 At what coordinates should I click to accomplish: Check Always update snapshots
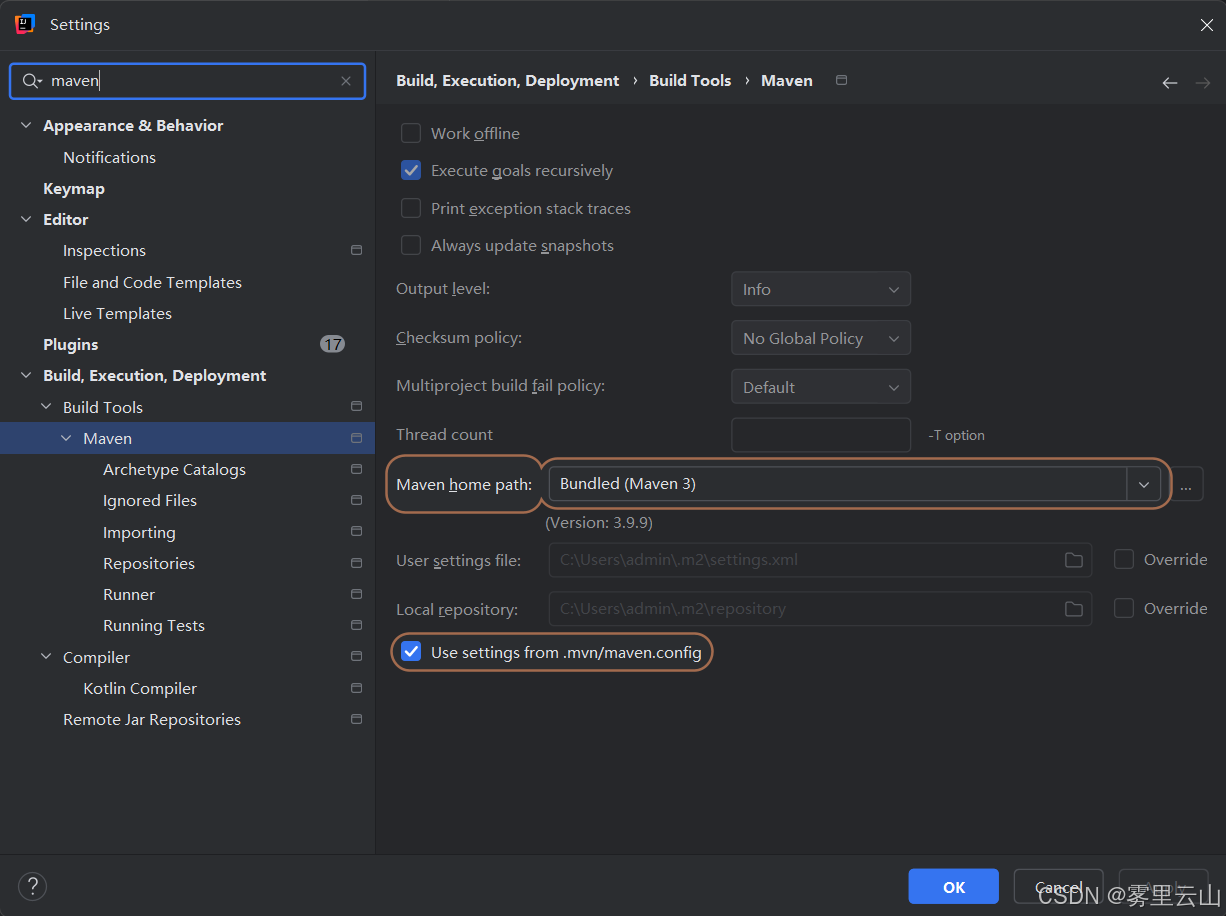pos(411,245)
